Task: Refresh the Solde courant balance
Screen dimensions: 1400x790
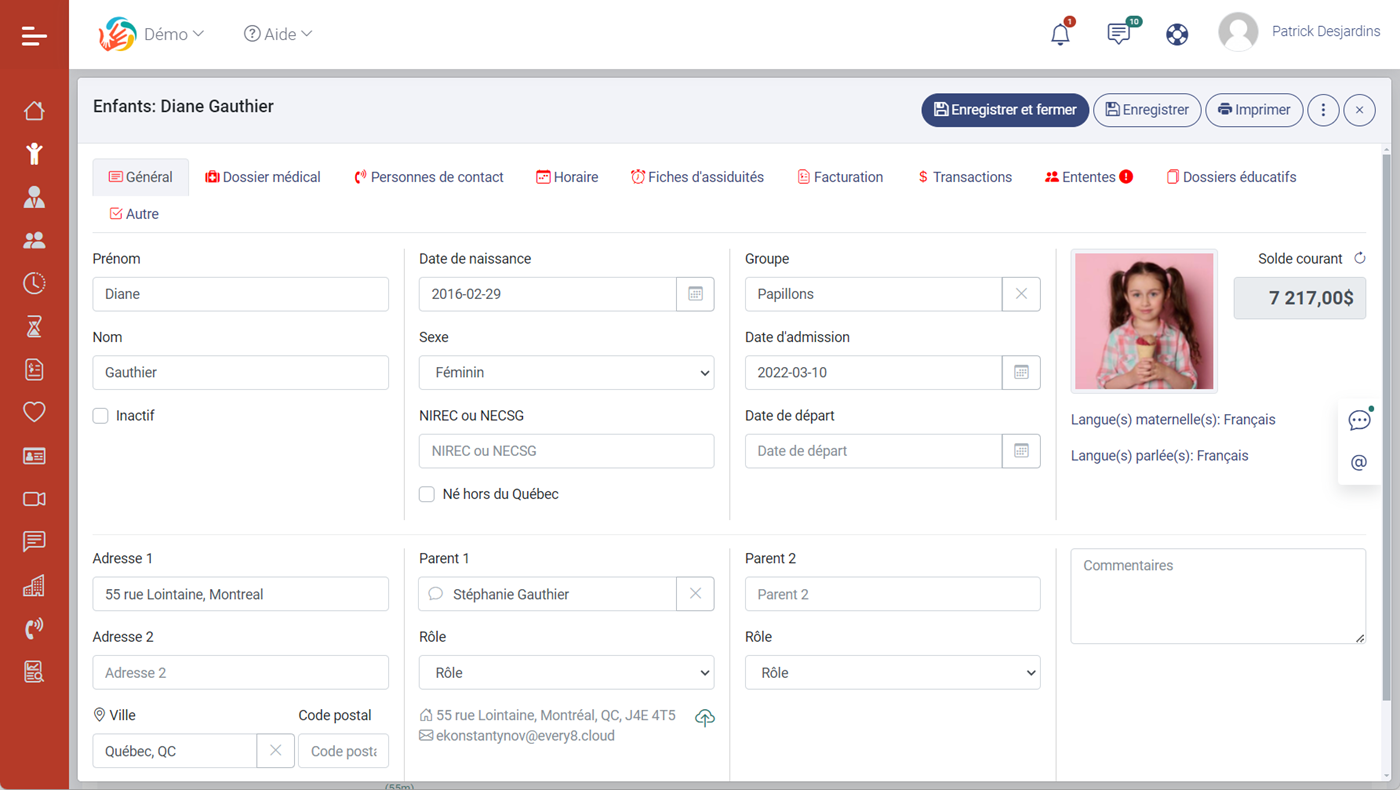Action: coord(1360,258)
